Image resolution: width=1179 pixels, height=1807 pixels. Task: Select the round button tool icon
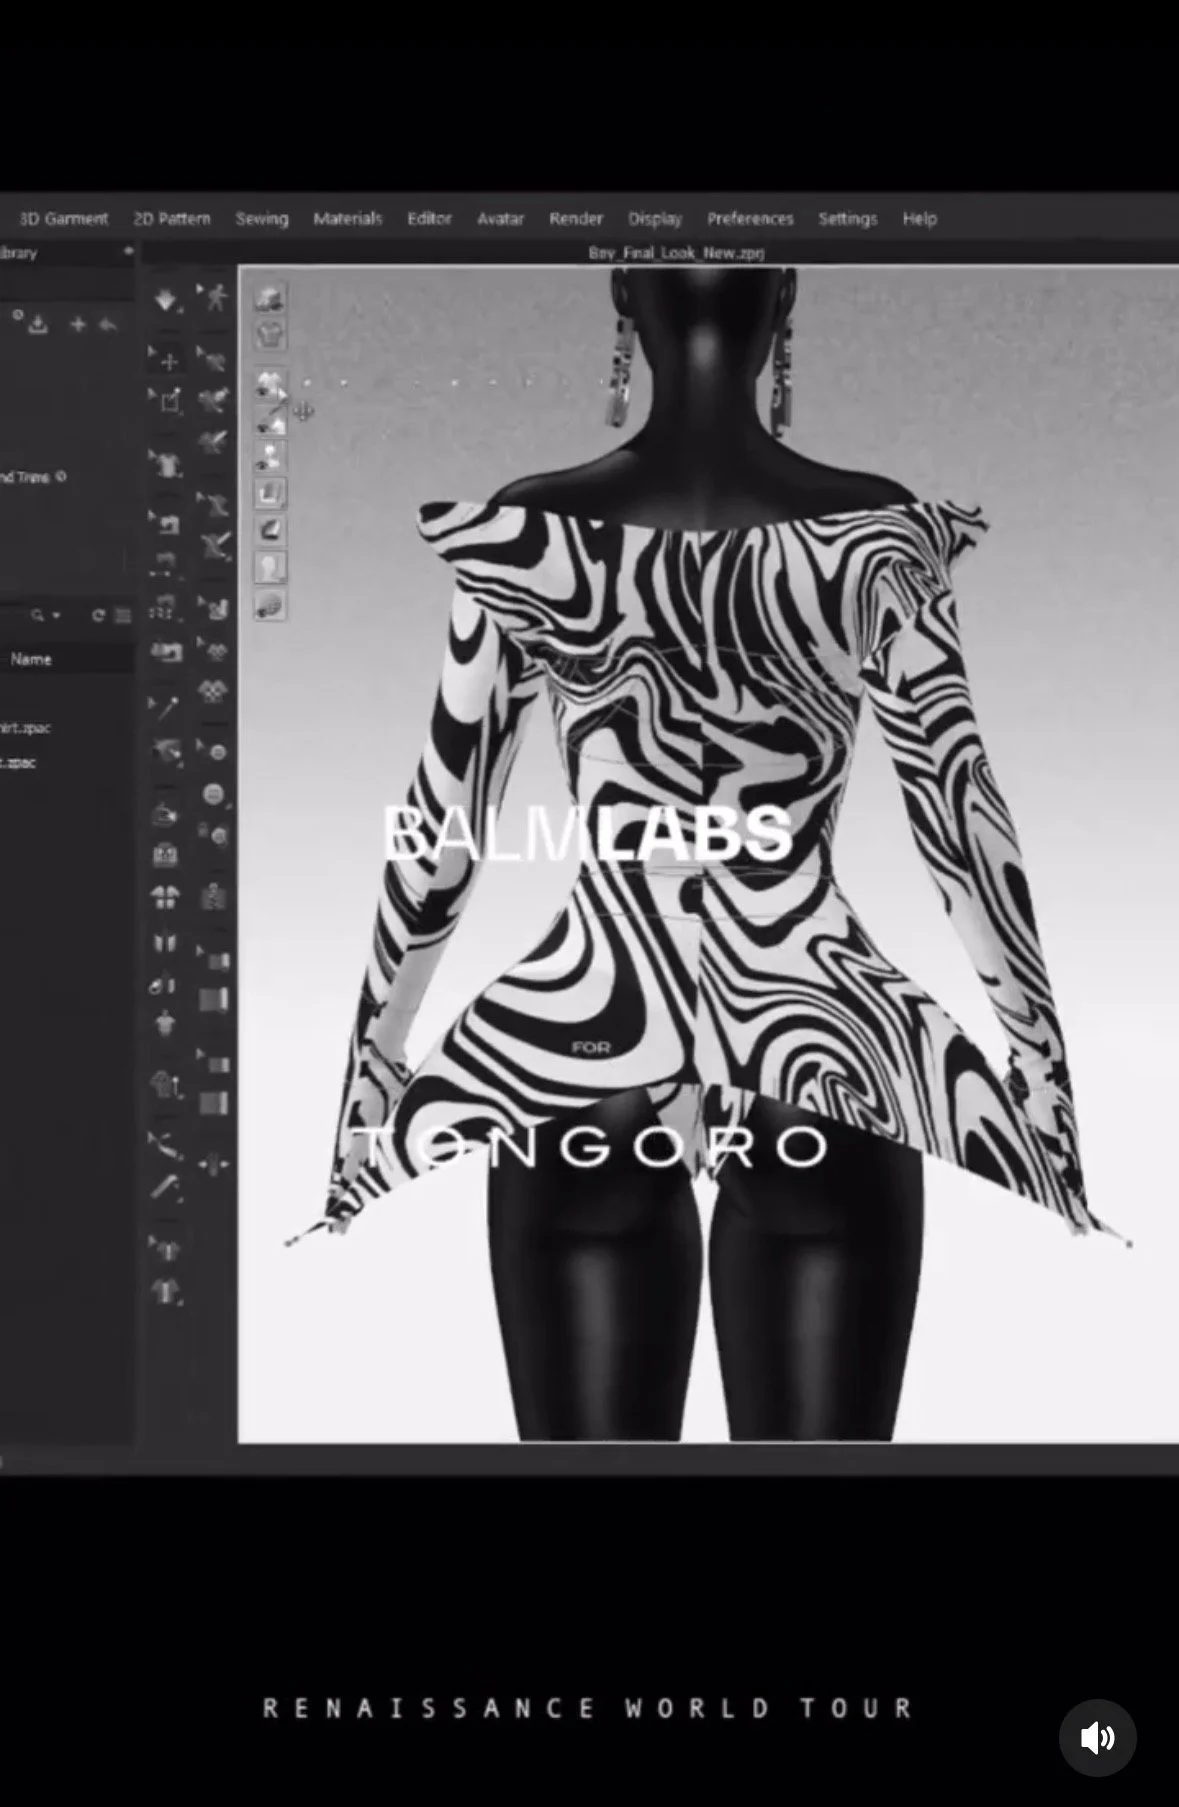tap(214, 795)
